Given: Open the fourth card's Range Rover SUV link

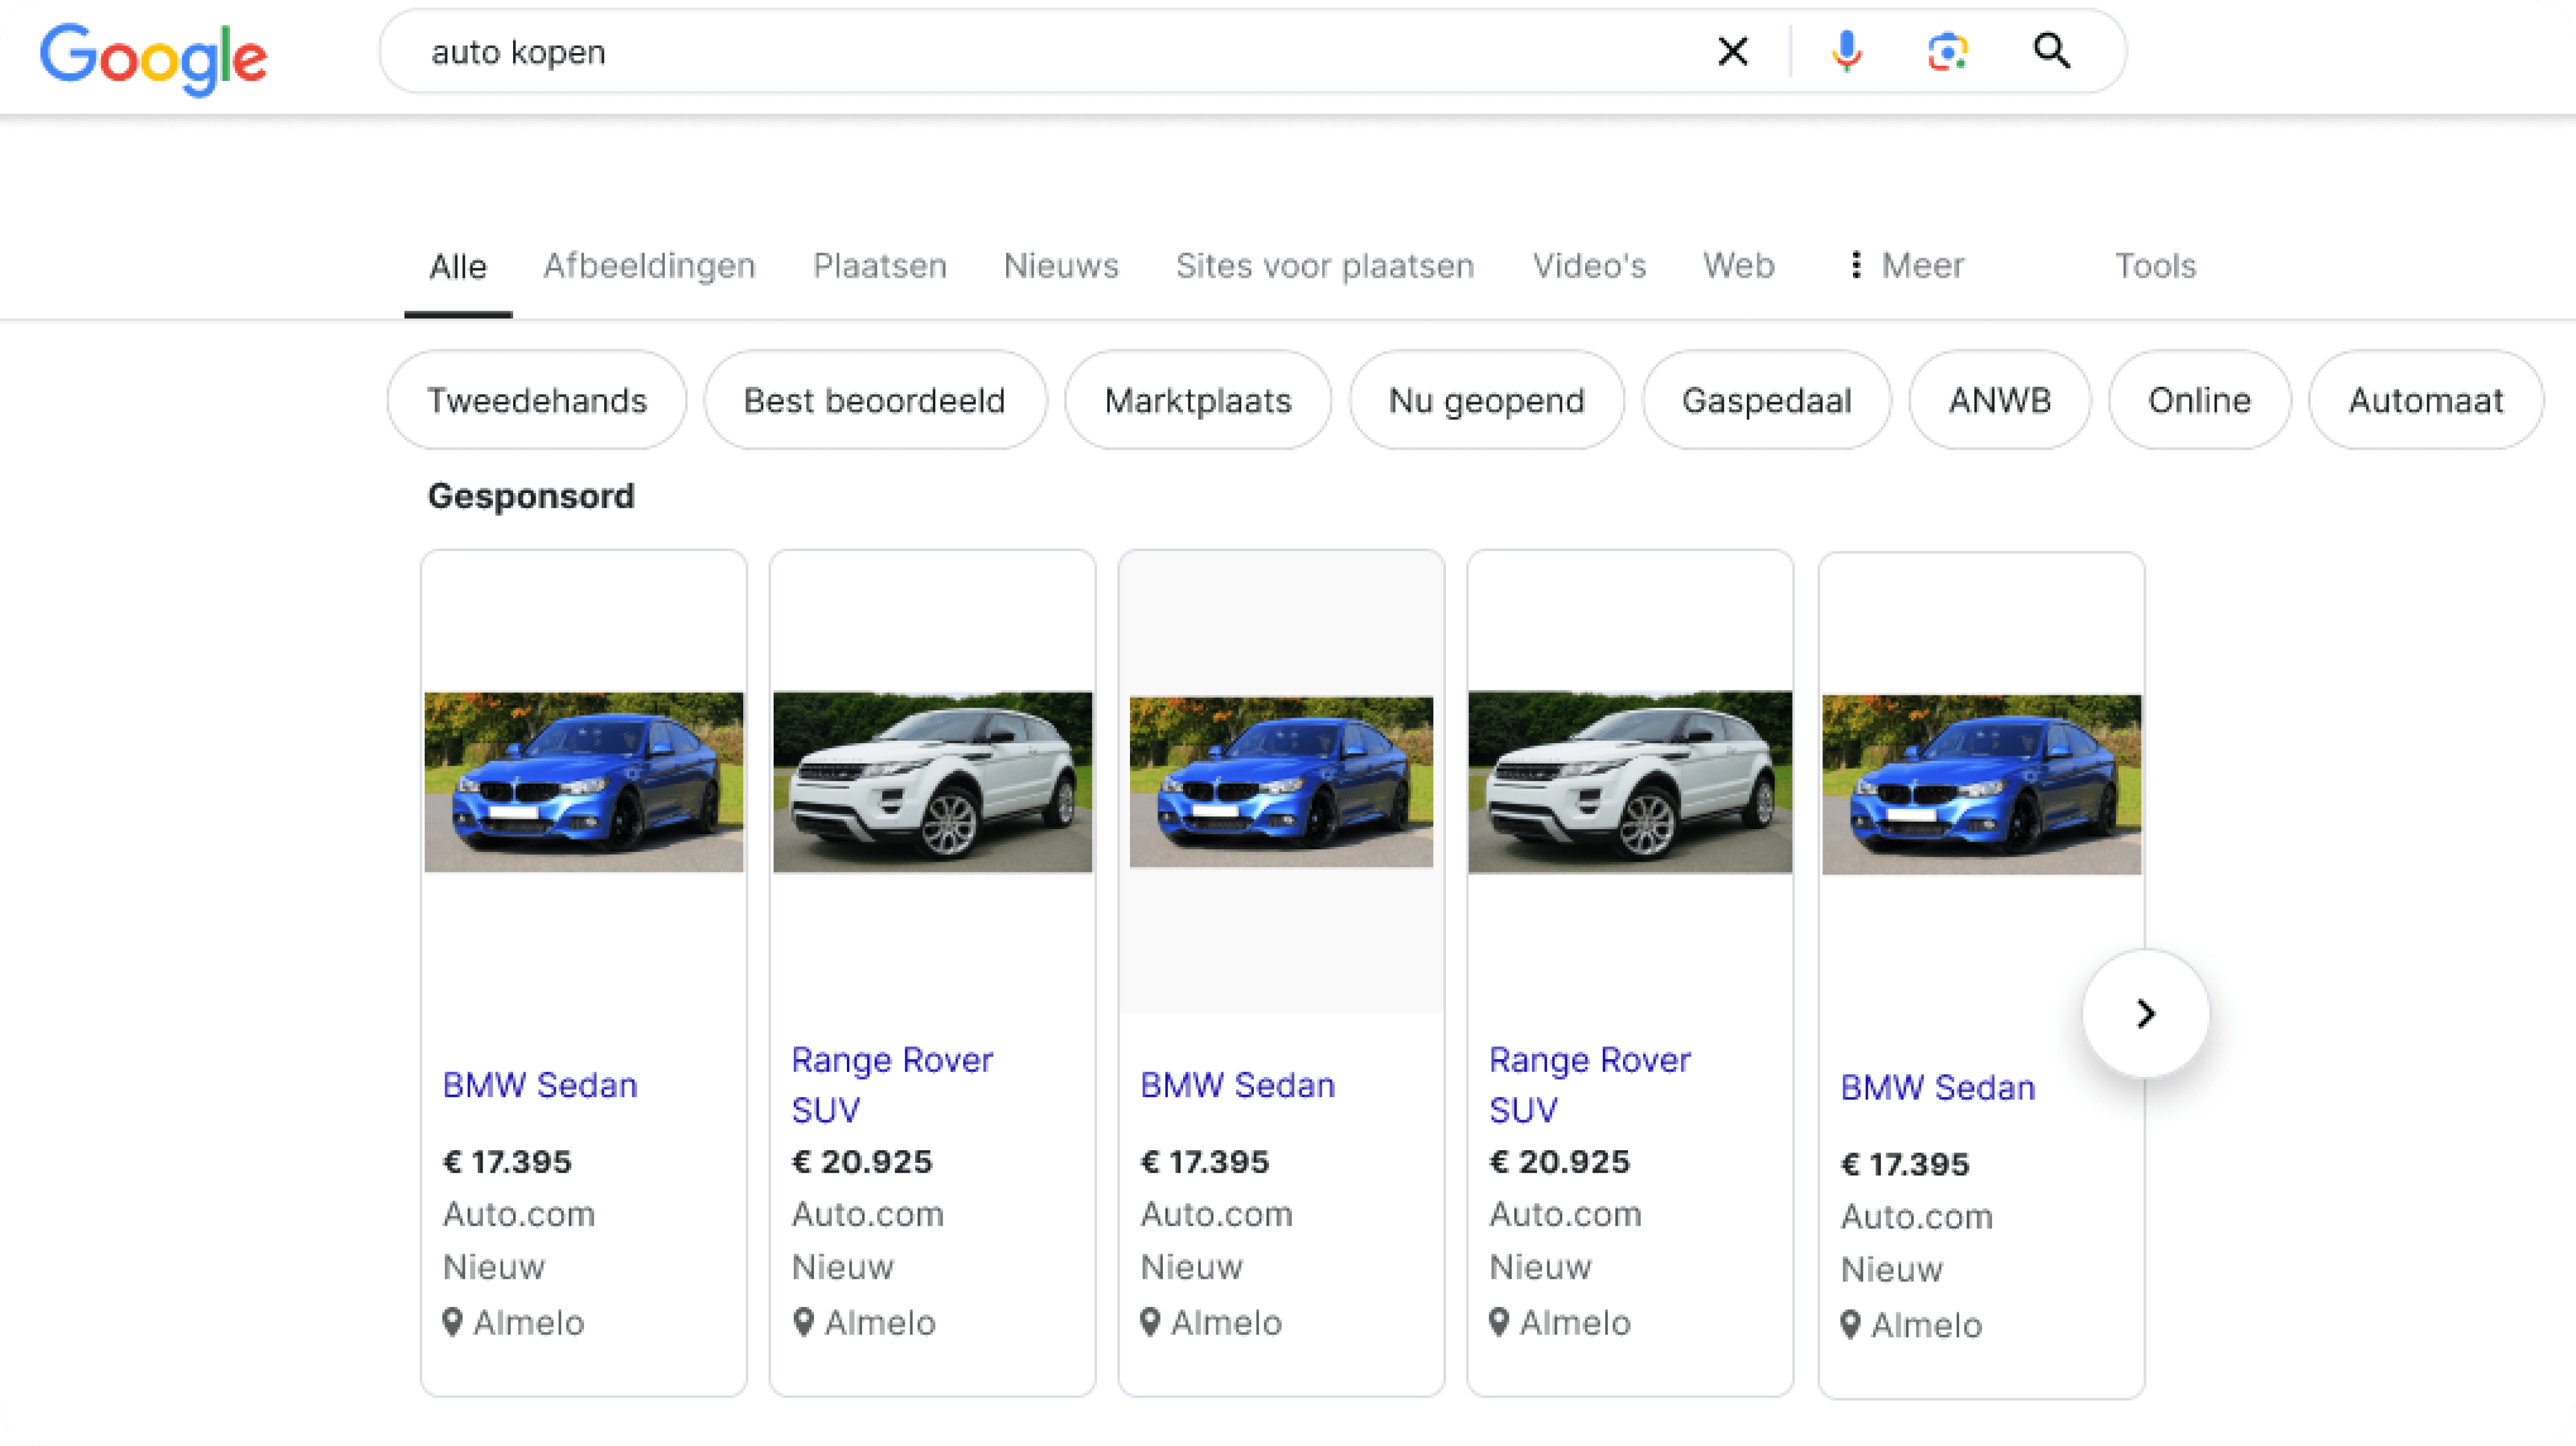Looking at the screenshot, I should pyautogui.click(x=1590, y=1085).
